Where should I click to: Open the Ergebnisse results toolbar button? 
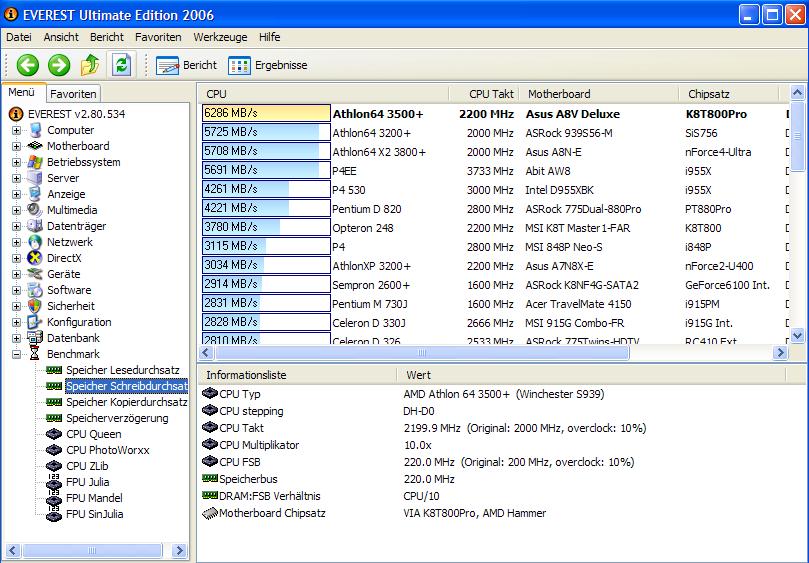click(267, 66)
